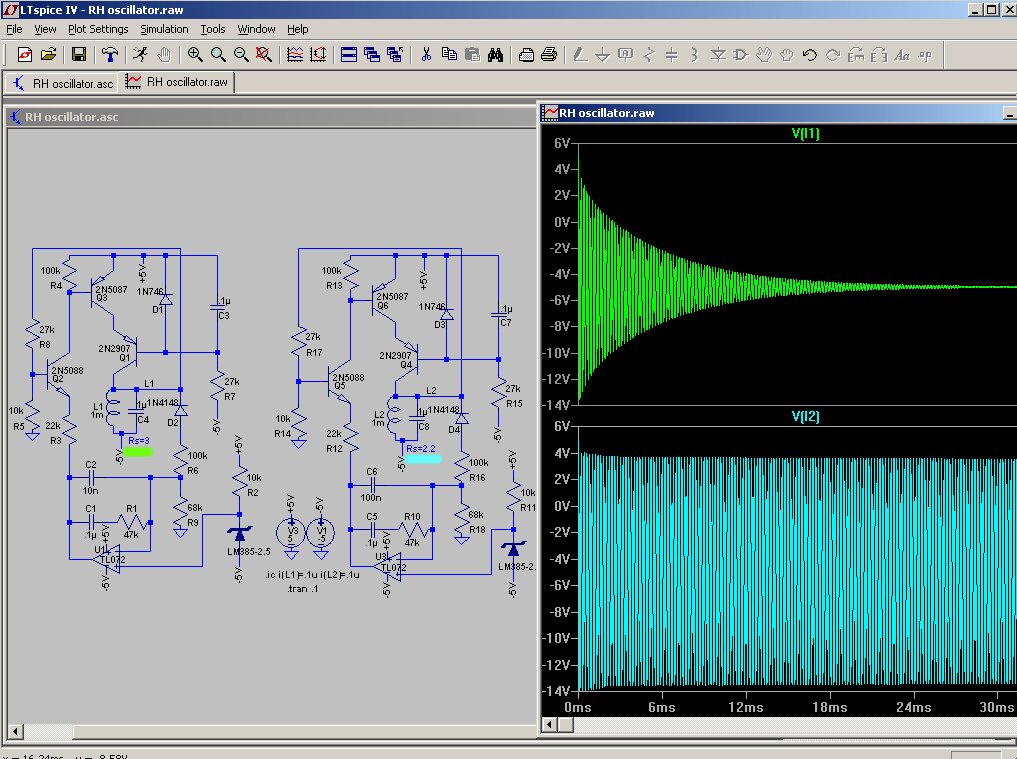1017x759 pixels.
Task: Click the Cut scissors icon
Action: coord(425,55)
